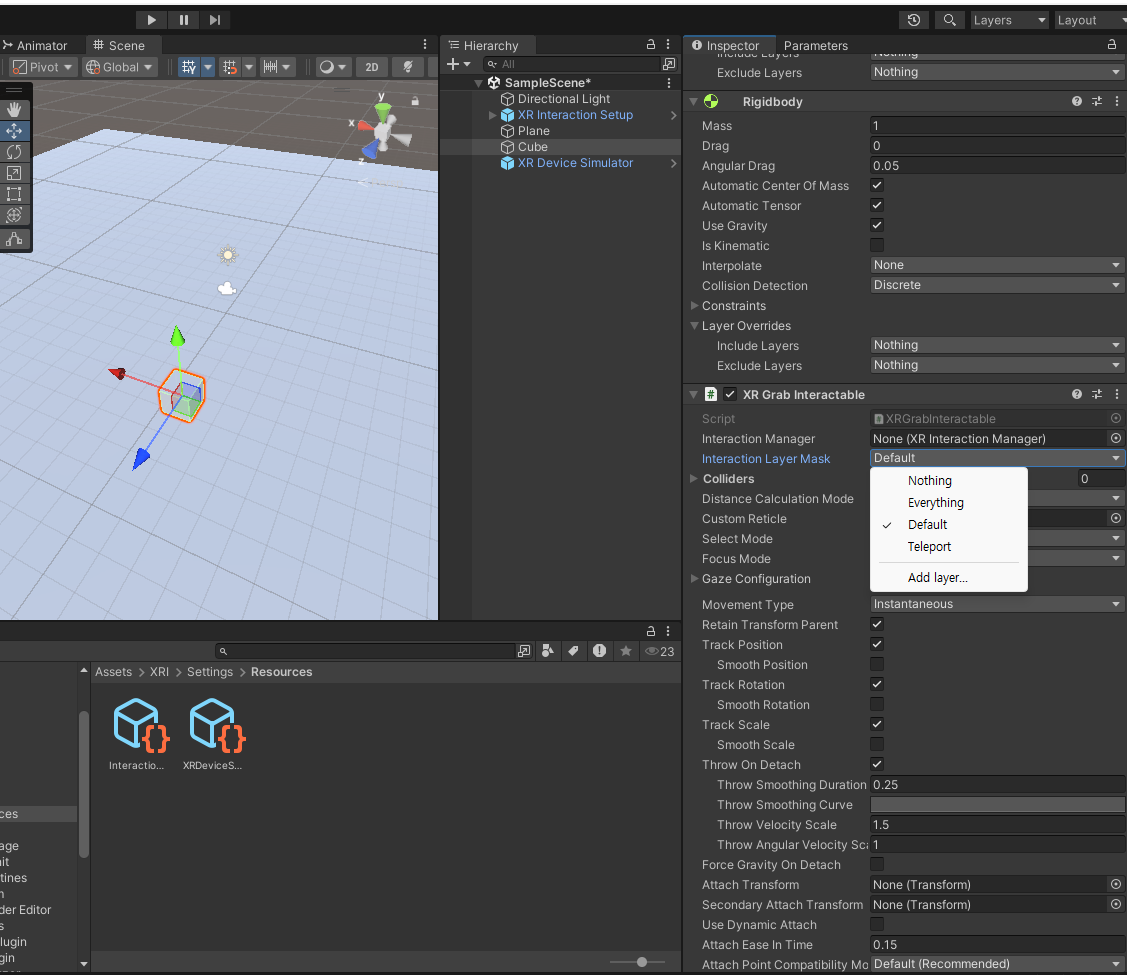Open Rigidbody help reference icon
The width and height of the screenshot is (1127, 975).
coord(1077,101)
